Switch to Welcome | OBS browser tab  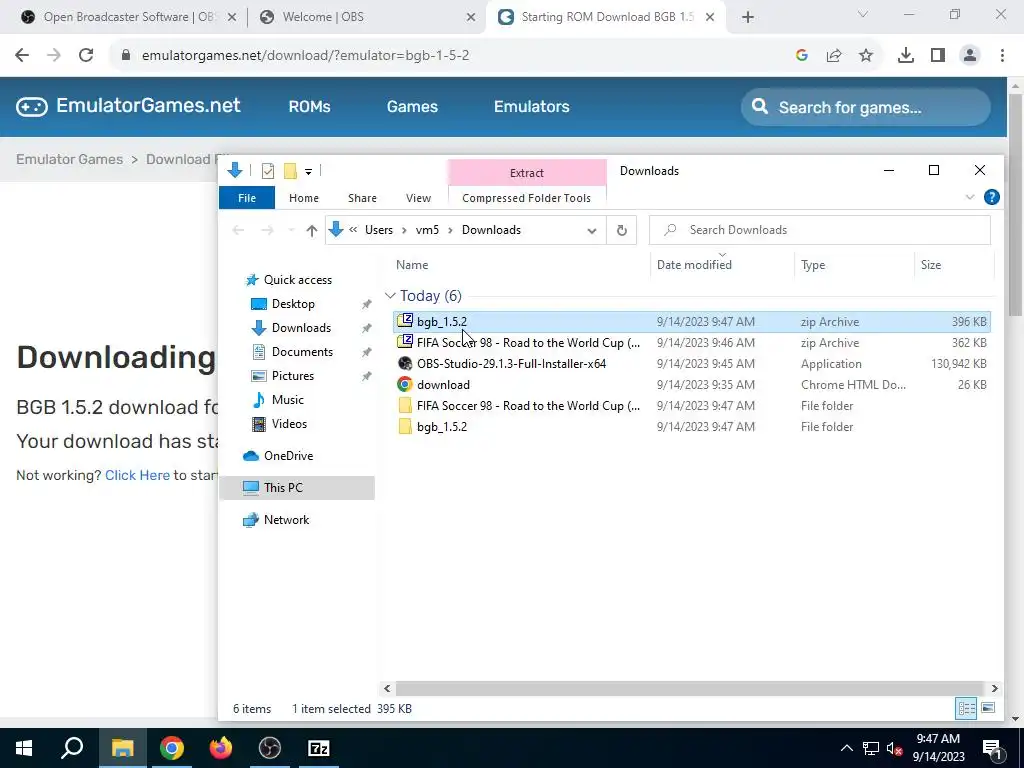[366, 17]
